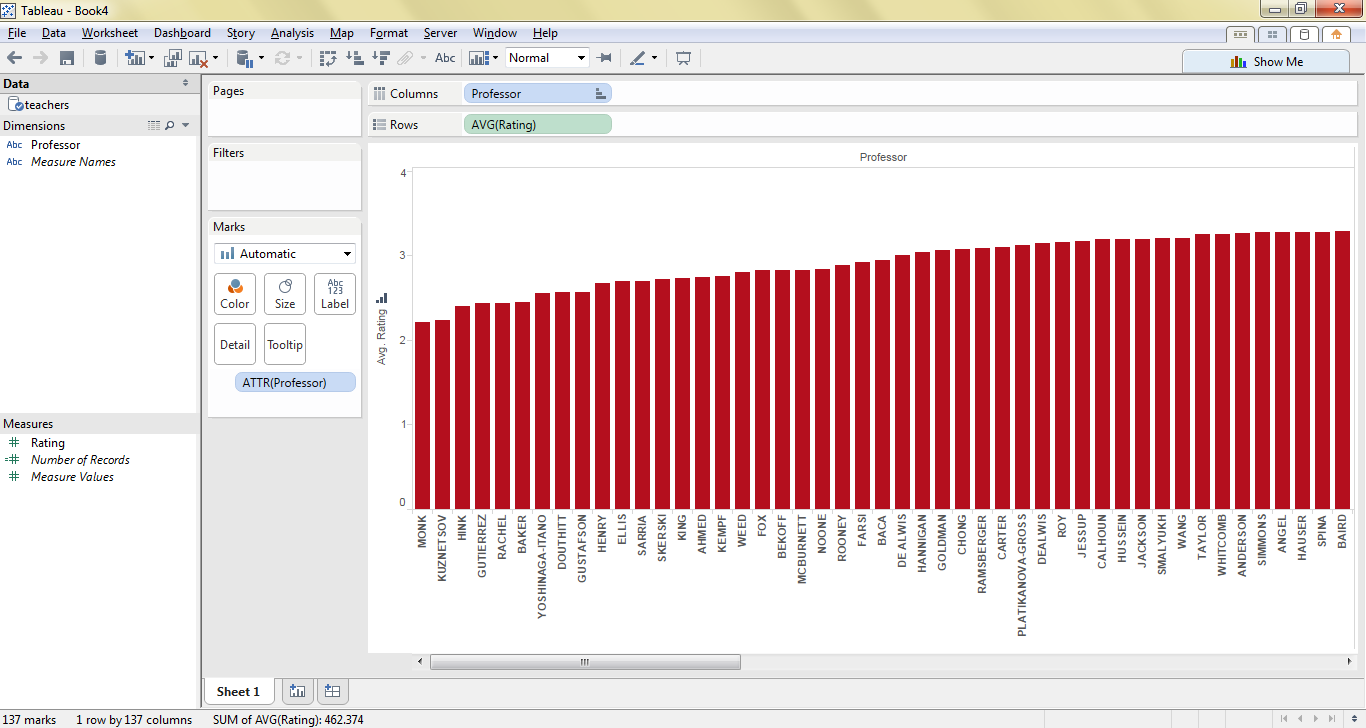1366x728 pixels.
Task: Toggle mark labels with the Abc icon
Action: click(x=445, y=58)
